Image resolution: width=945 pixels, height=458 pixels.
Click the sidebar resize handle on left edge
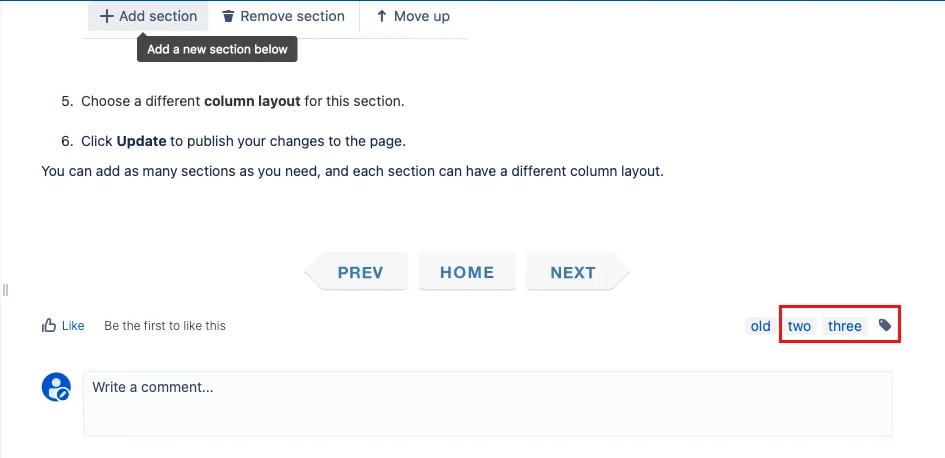point(5,290)
